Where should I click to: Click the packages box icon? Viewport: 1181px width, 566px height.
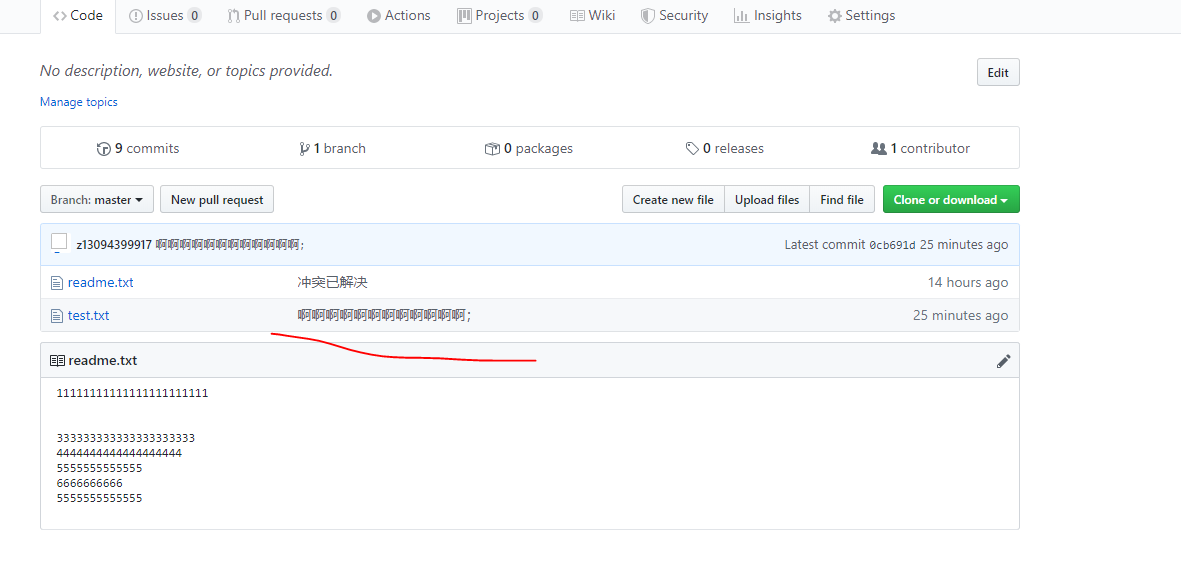coord(492,148)
